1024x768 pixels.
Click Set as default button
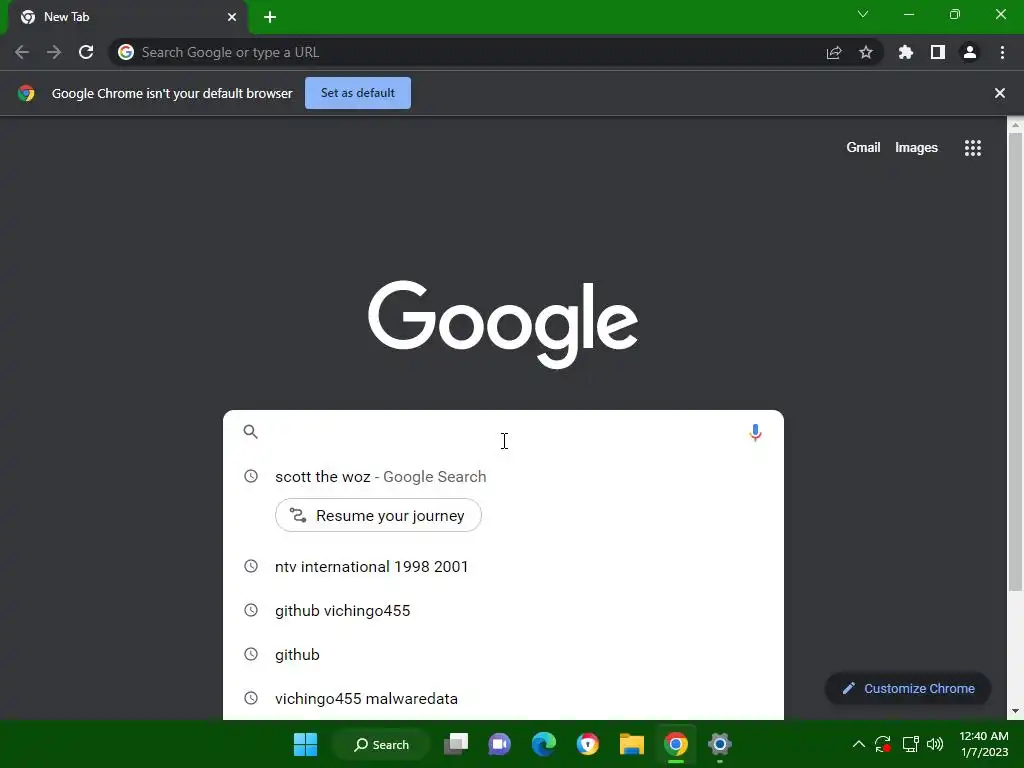point(358,93)
